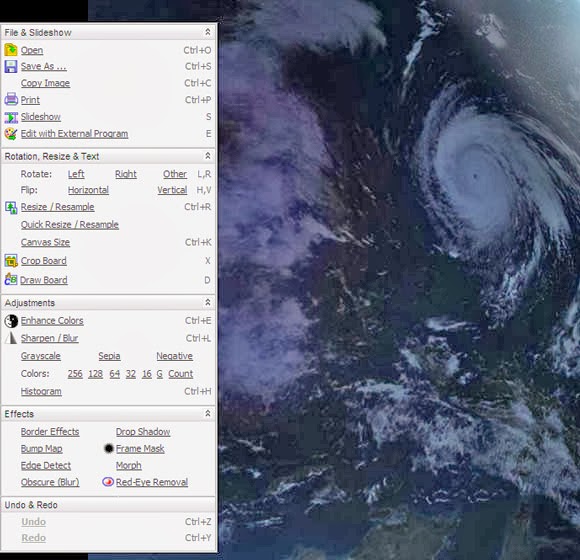Click the Open folder icon
580x560 pixels.
pyautogui.click(x=11, y=50)
